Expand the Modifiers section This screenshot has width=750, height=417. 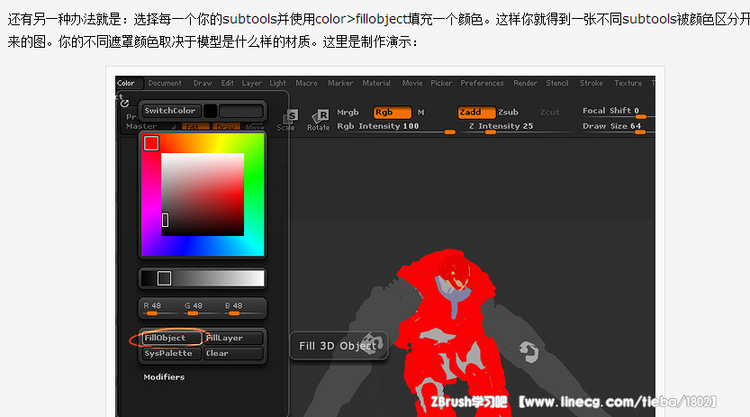164,377
